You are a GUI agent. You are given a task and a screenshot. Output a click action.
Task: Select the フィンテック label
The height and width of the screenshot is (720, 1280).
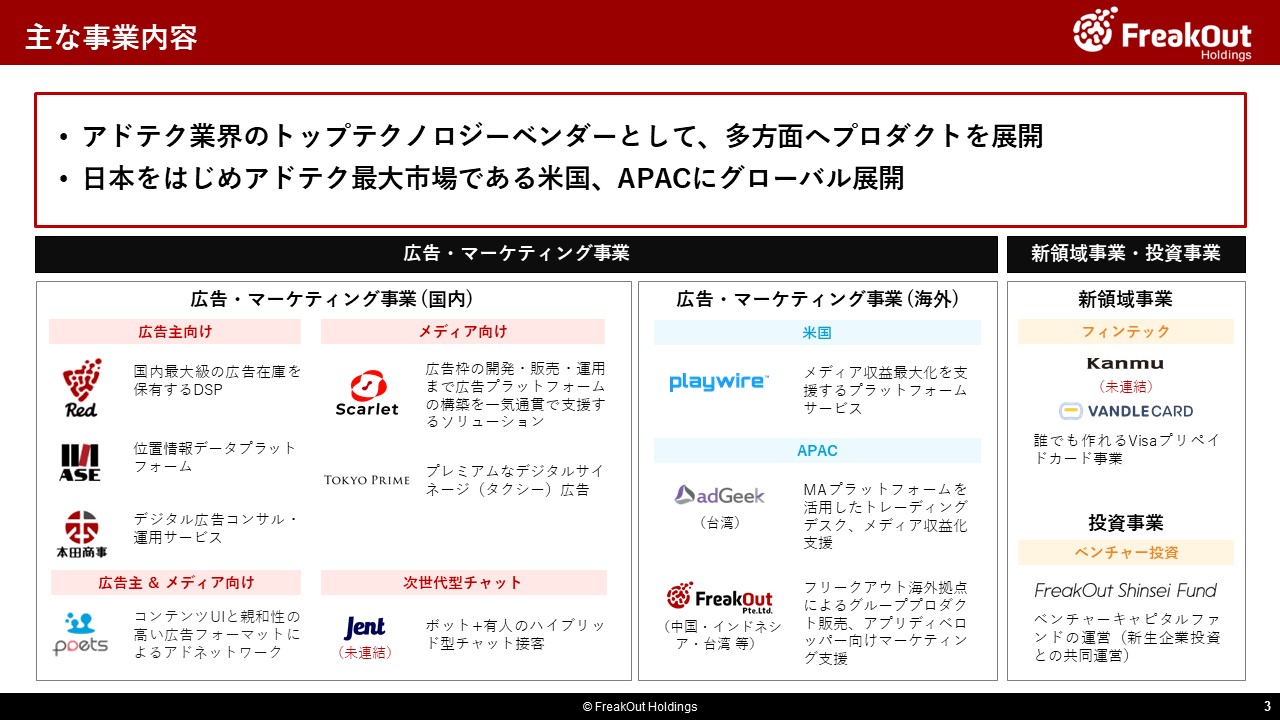1125,331
